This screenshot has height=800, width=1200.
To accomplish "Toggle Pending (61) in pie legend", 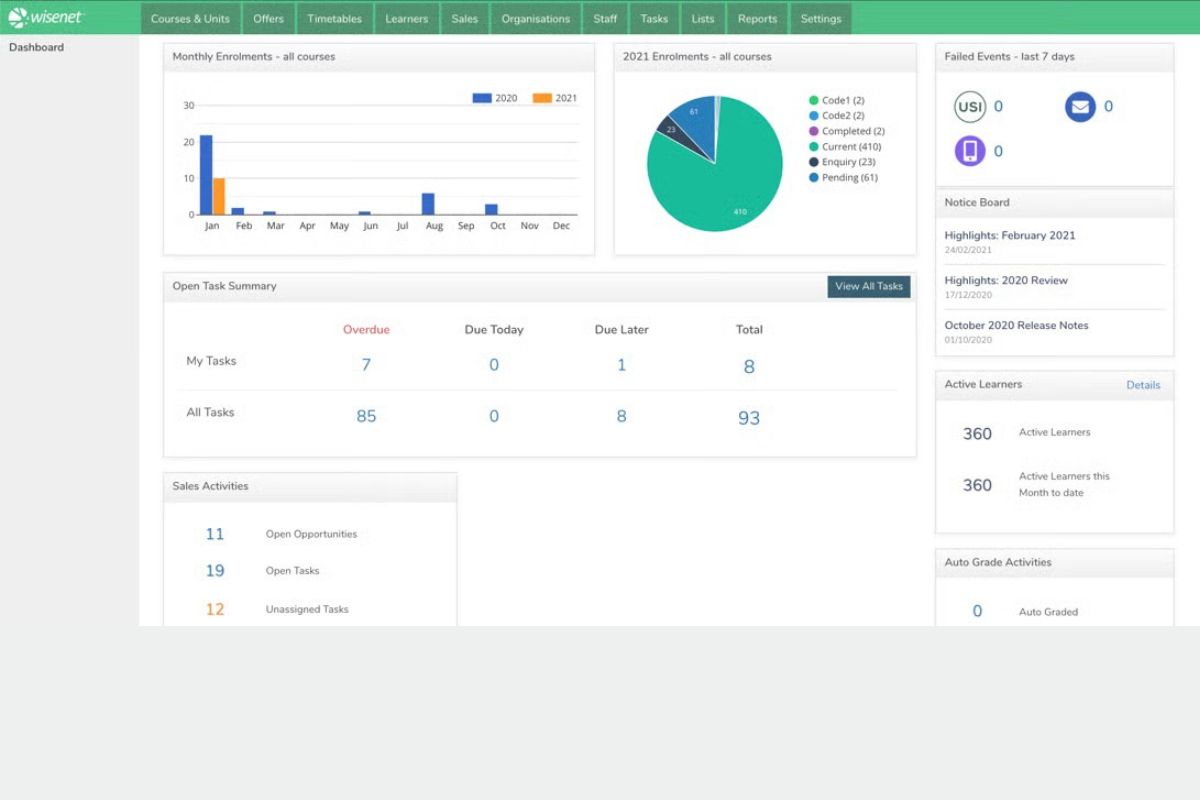I will (x=843, y=177).
